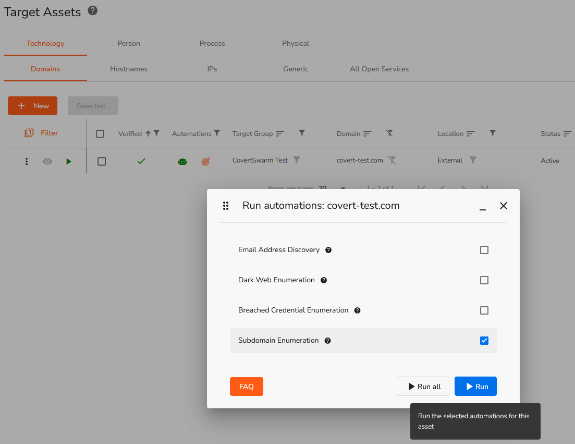Open the Filter panel button
Viewport: 575px width, 444px height.
pyautogui.click(x=41, y=133)
